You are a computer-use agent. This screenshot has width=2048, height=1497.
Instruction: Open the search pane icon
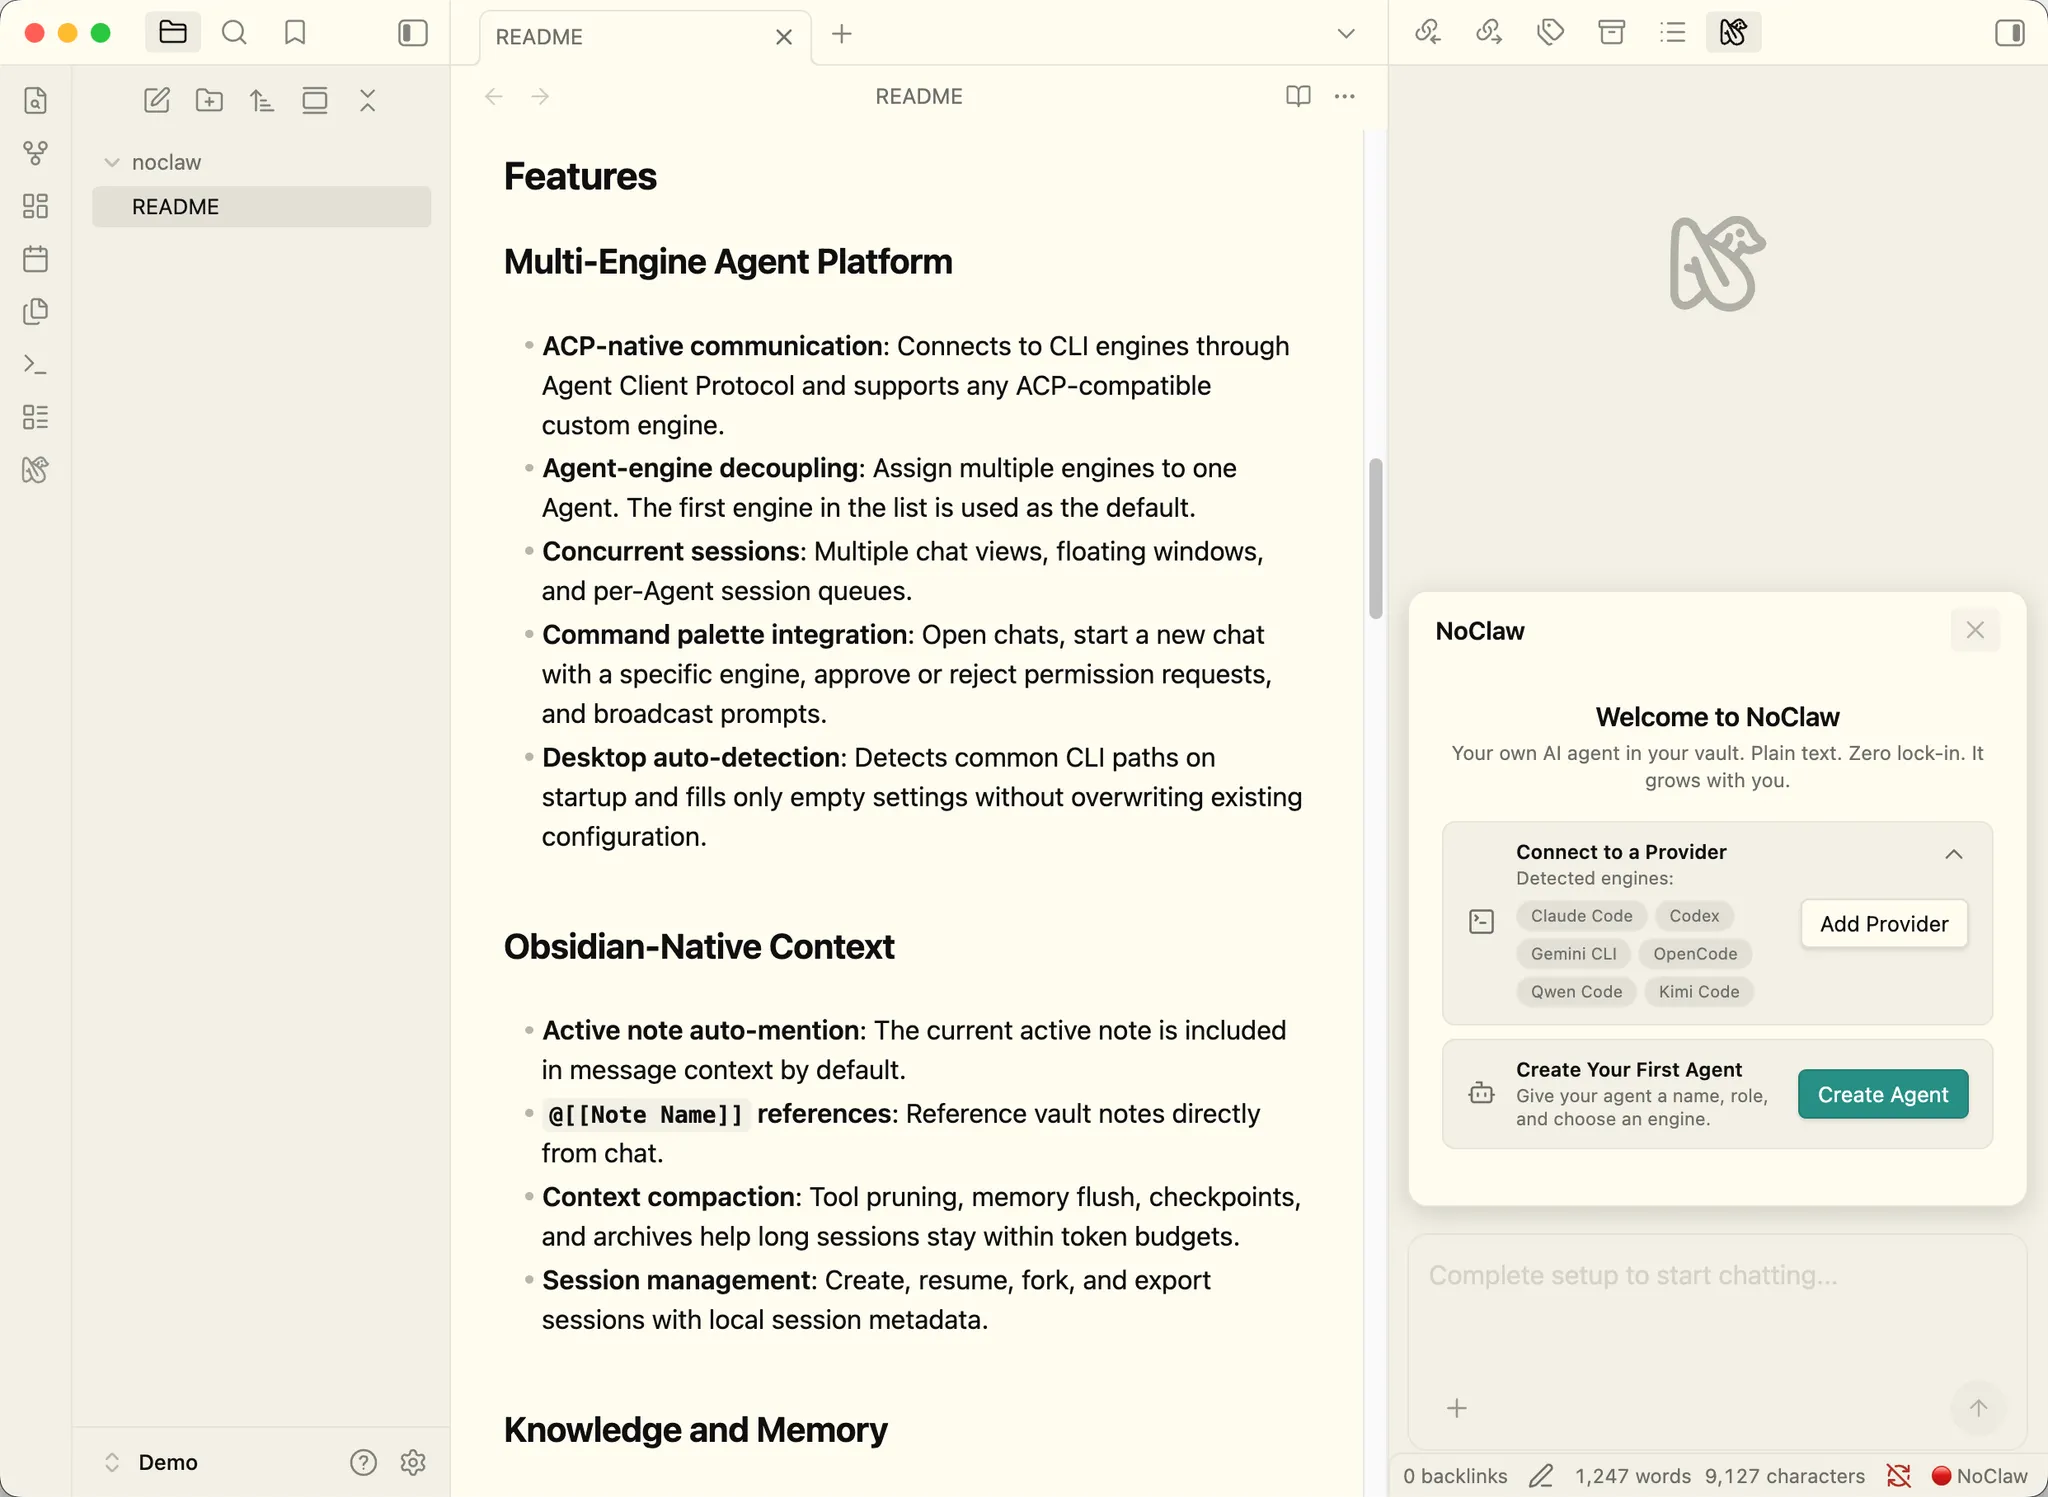pyautogui.click(x=234, y=33)
